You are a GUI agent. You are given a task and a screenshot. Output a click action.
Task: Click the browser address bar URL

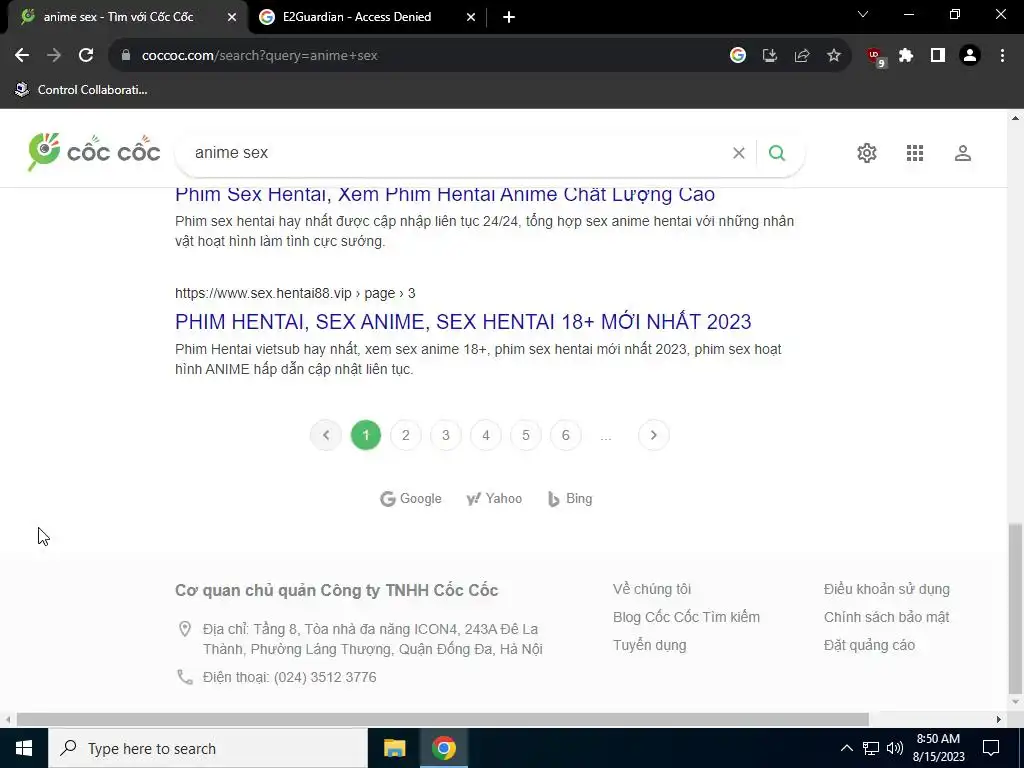[x=260, y=56]
